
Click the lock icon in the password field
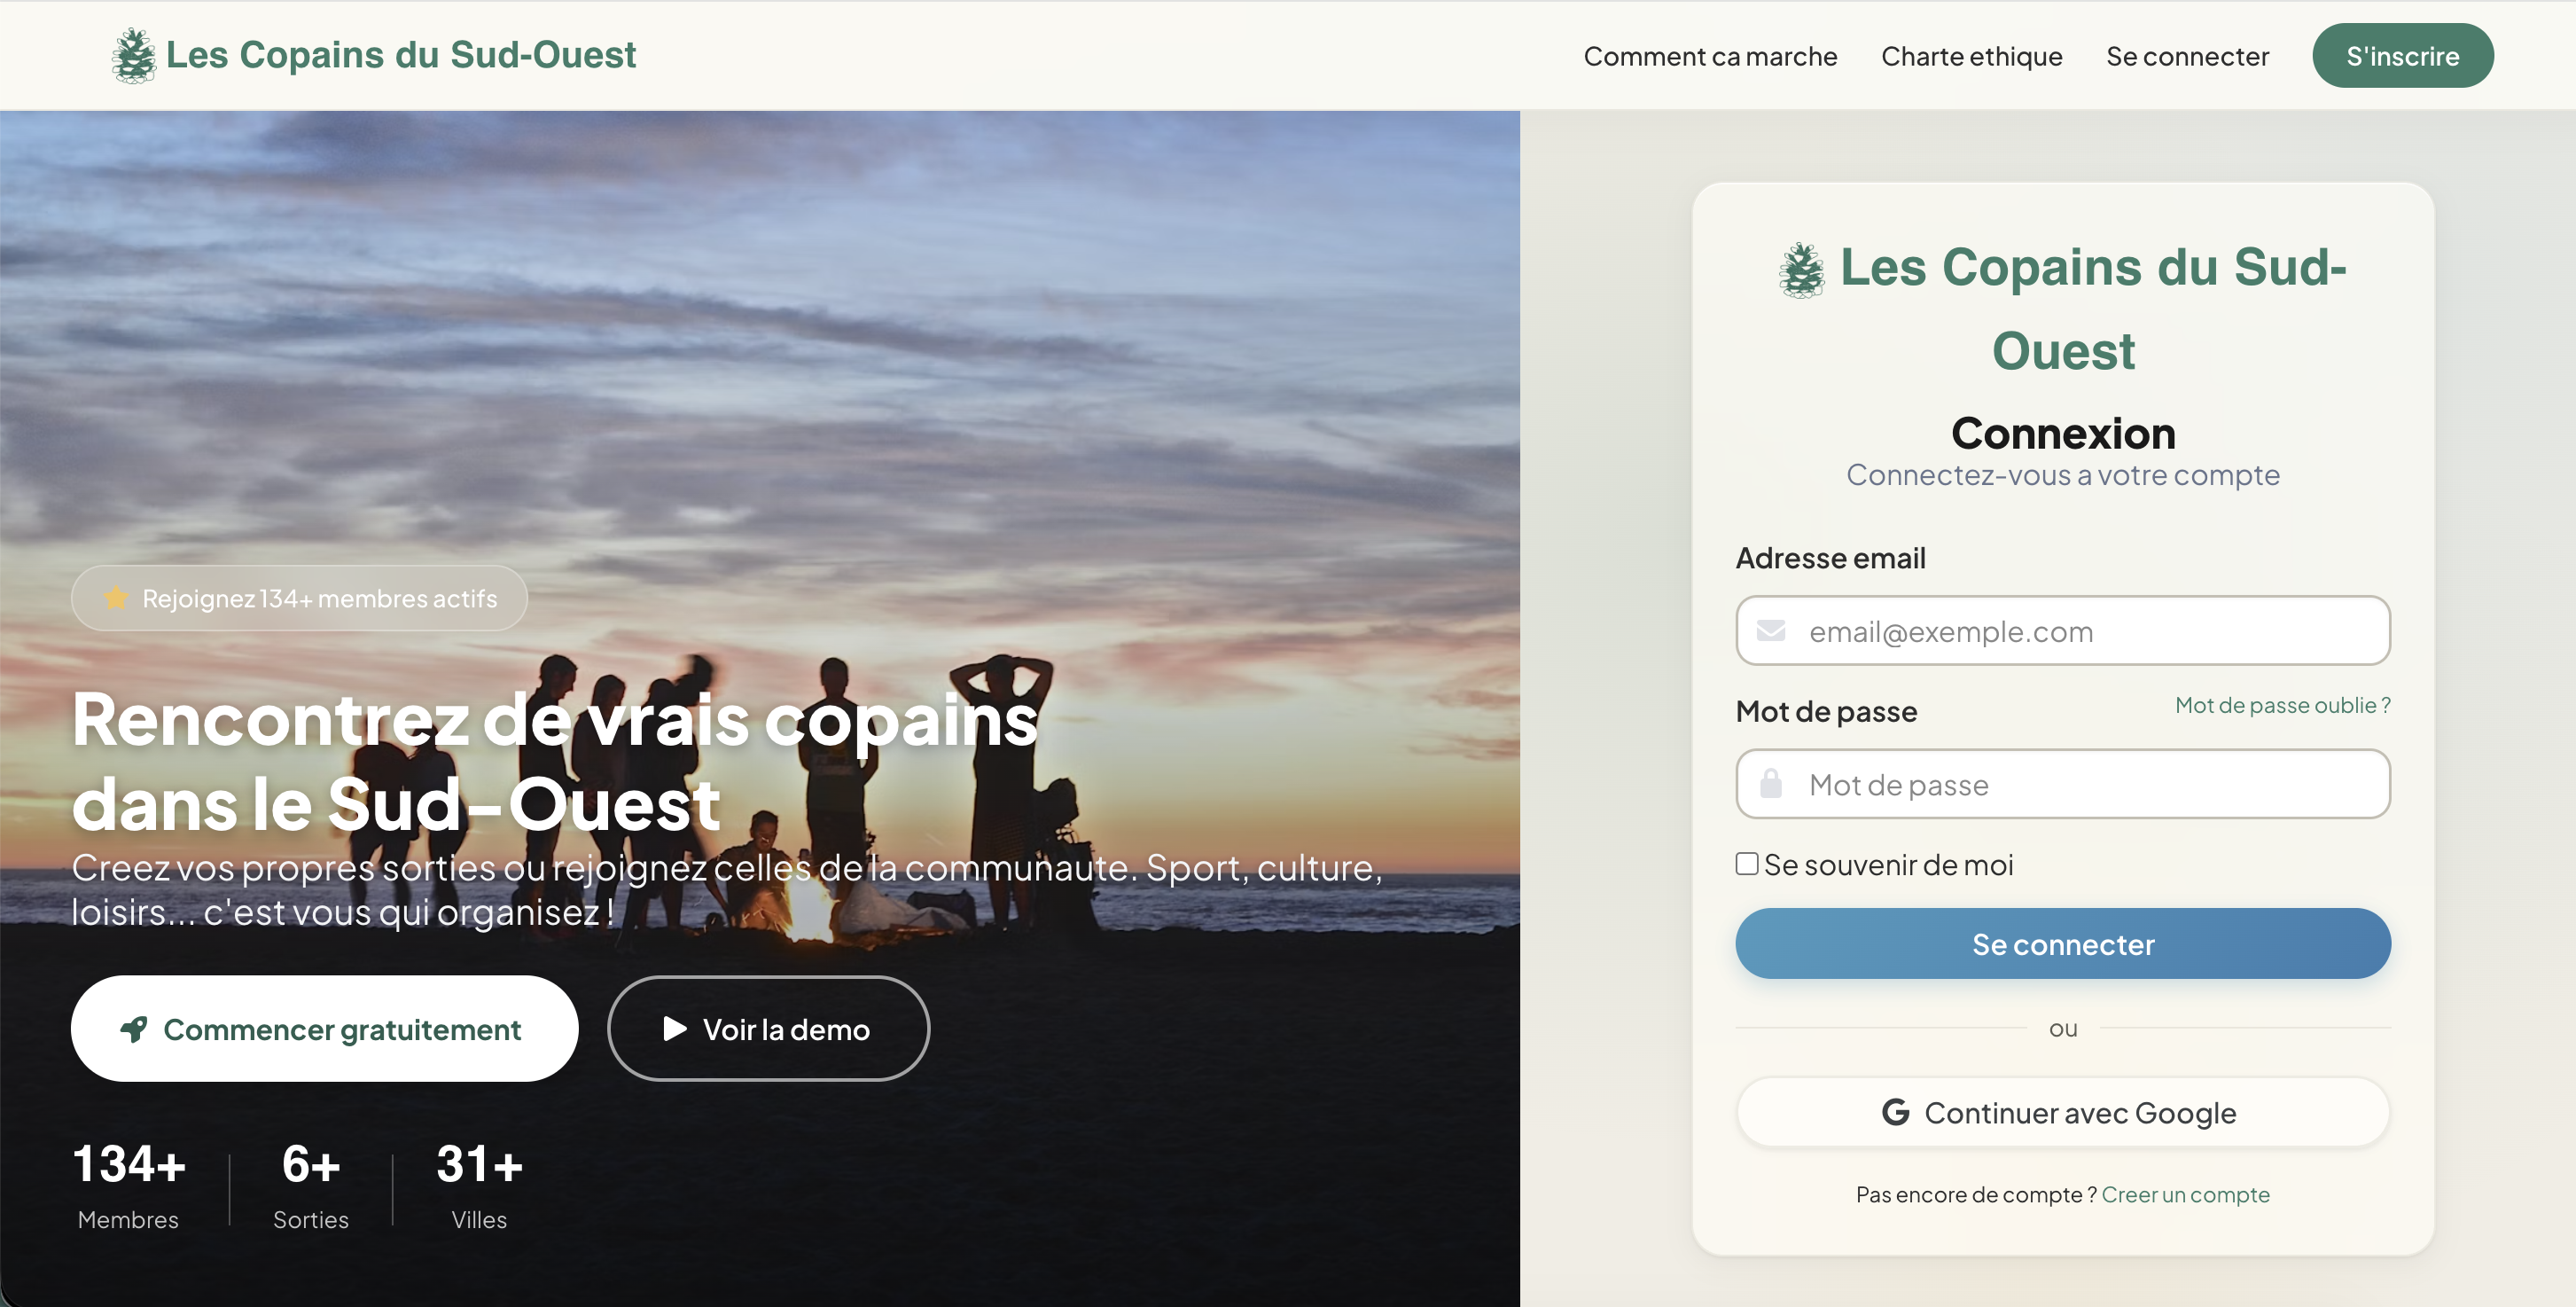(1771, 783)
